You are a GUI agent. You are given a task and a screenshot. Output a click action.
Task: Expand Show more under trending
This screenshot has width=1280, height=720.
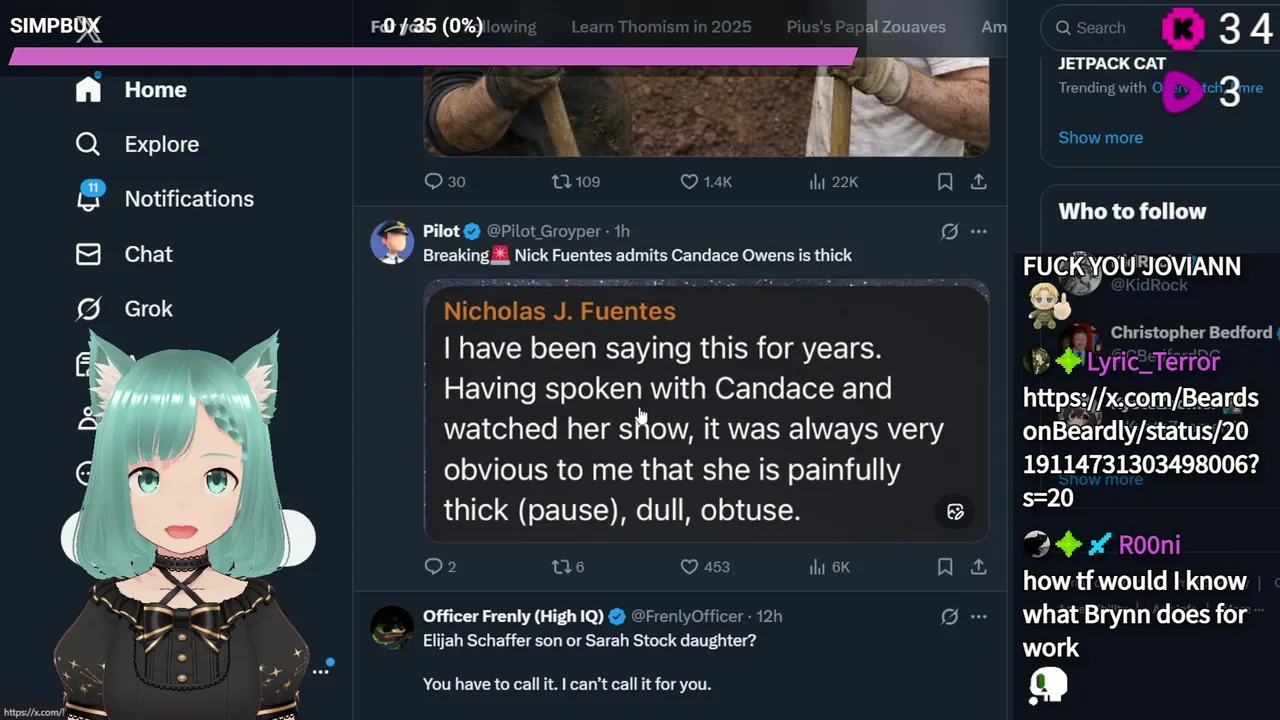1100,137
